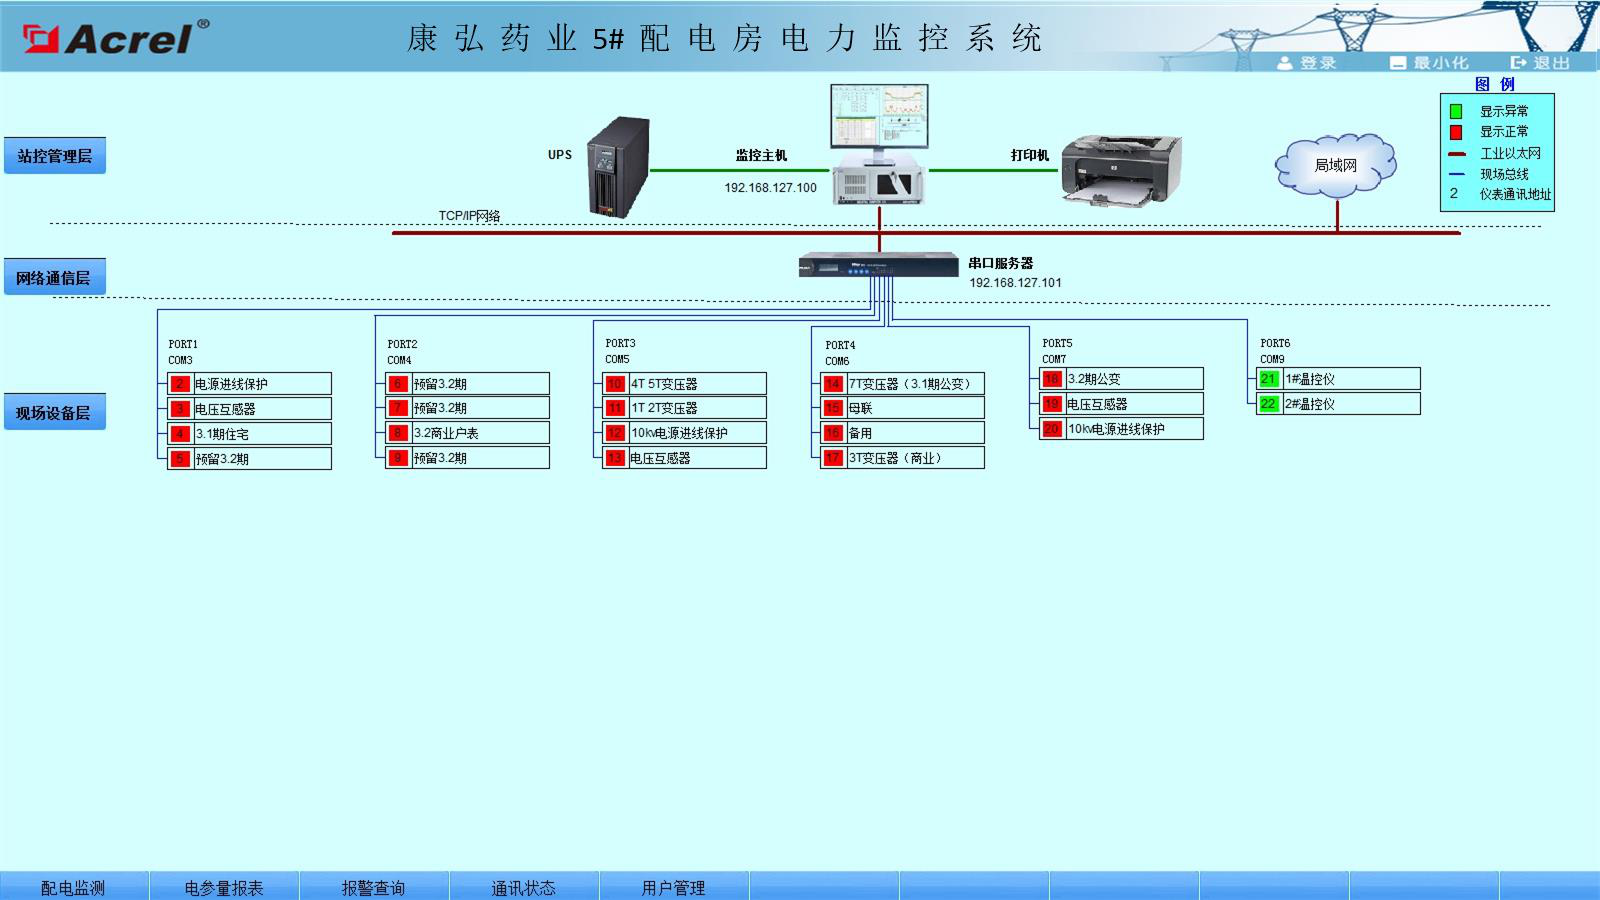Click the PORT6 label
The width and height of the screenshot is (1600, 900).
click(x=1275, y=343)
